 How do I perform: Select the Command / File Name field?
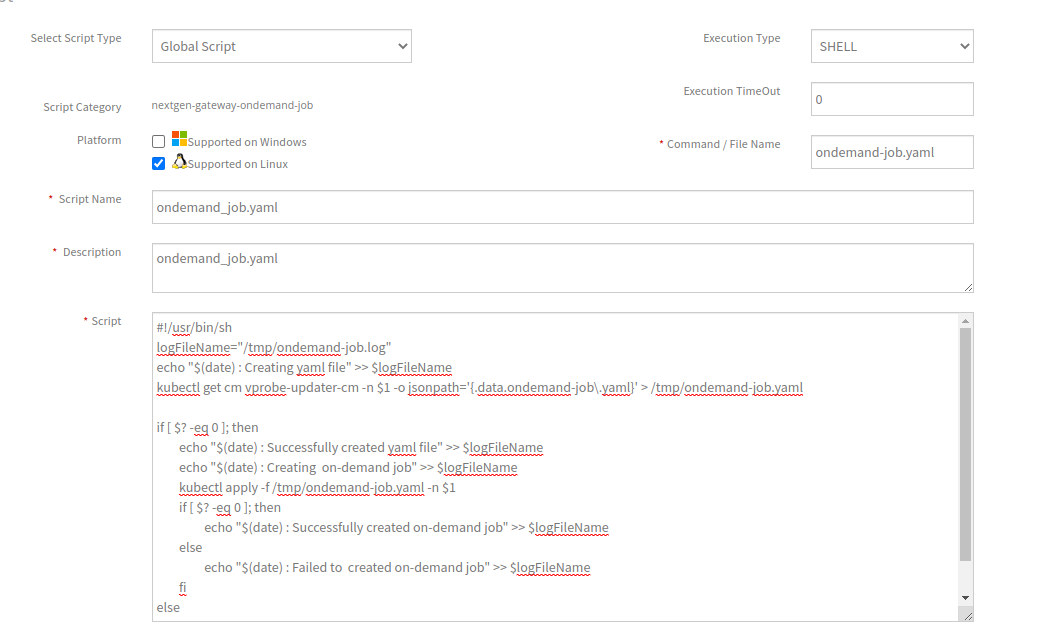tap(891, 151)
